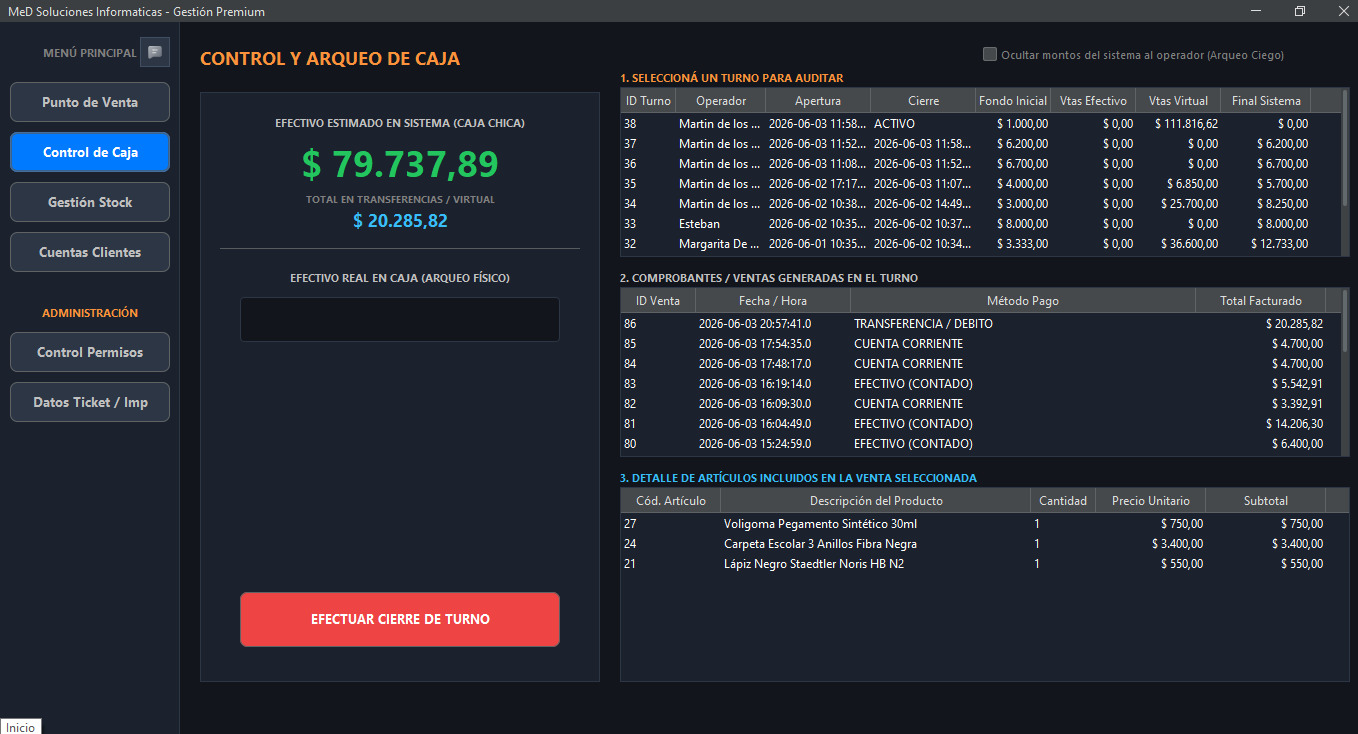The image size is (1358, 734).
Task: Click the Cierre column header
Action: [x=923, y=101]
